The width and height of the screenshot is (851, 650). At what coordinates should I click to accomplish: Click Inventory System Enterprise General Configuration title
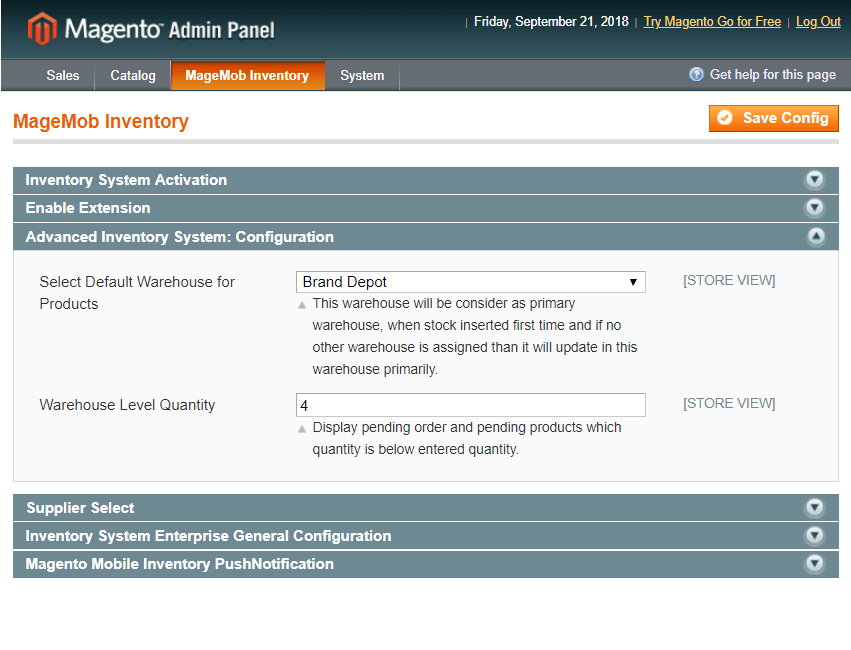pyautogui.click(x=208, y=536)
